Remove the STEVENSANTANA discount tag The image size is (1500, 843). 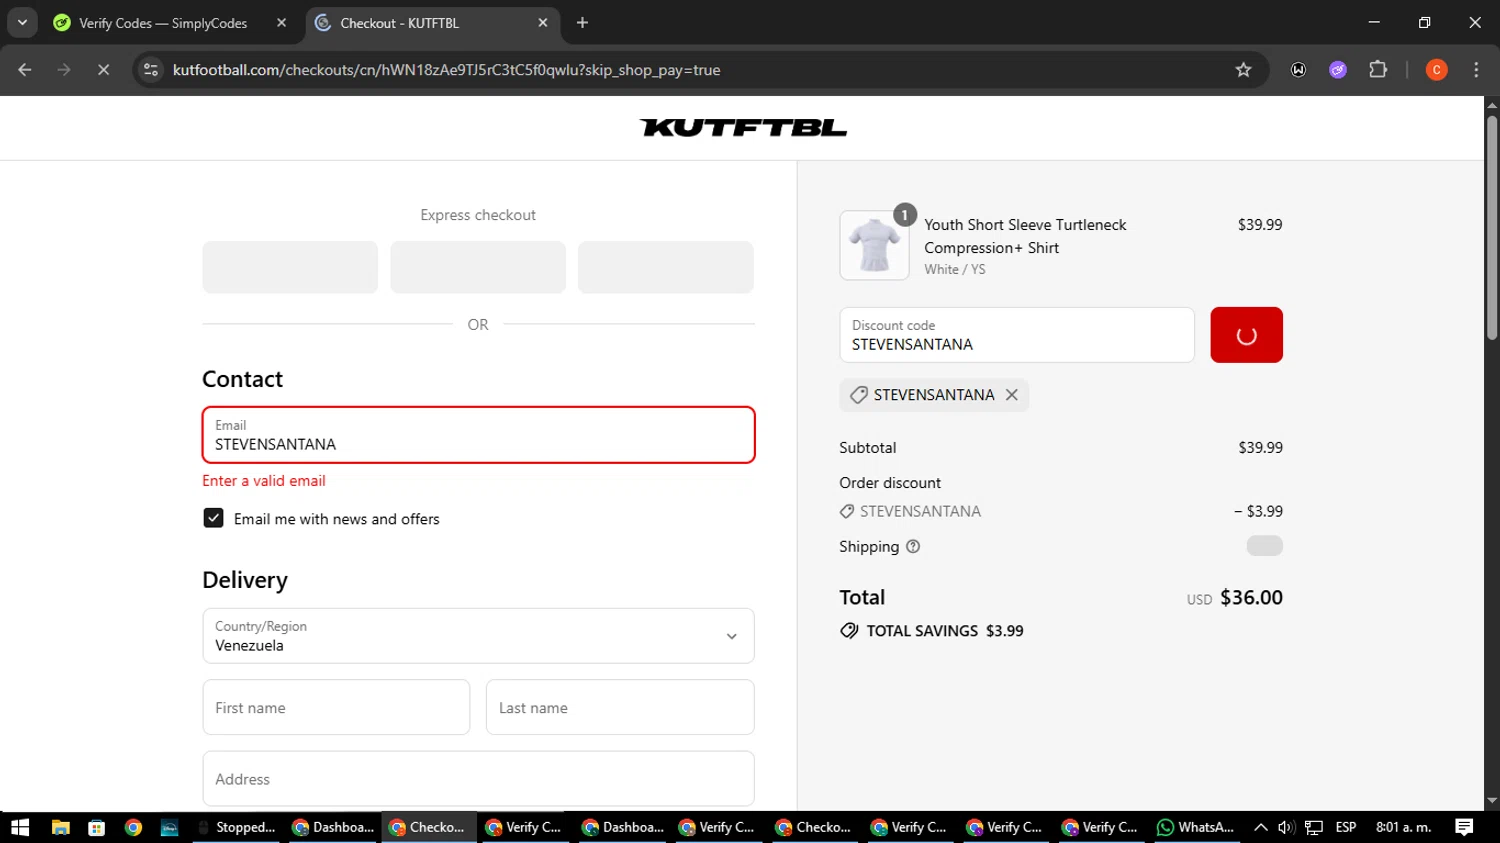pos(1012,395)
